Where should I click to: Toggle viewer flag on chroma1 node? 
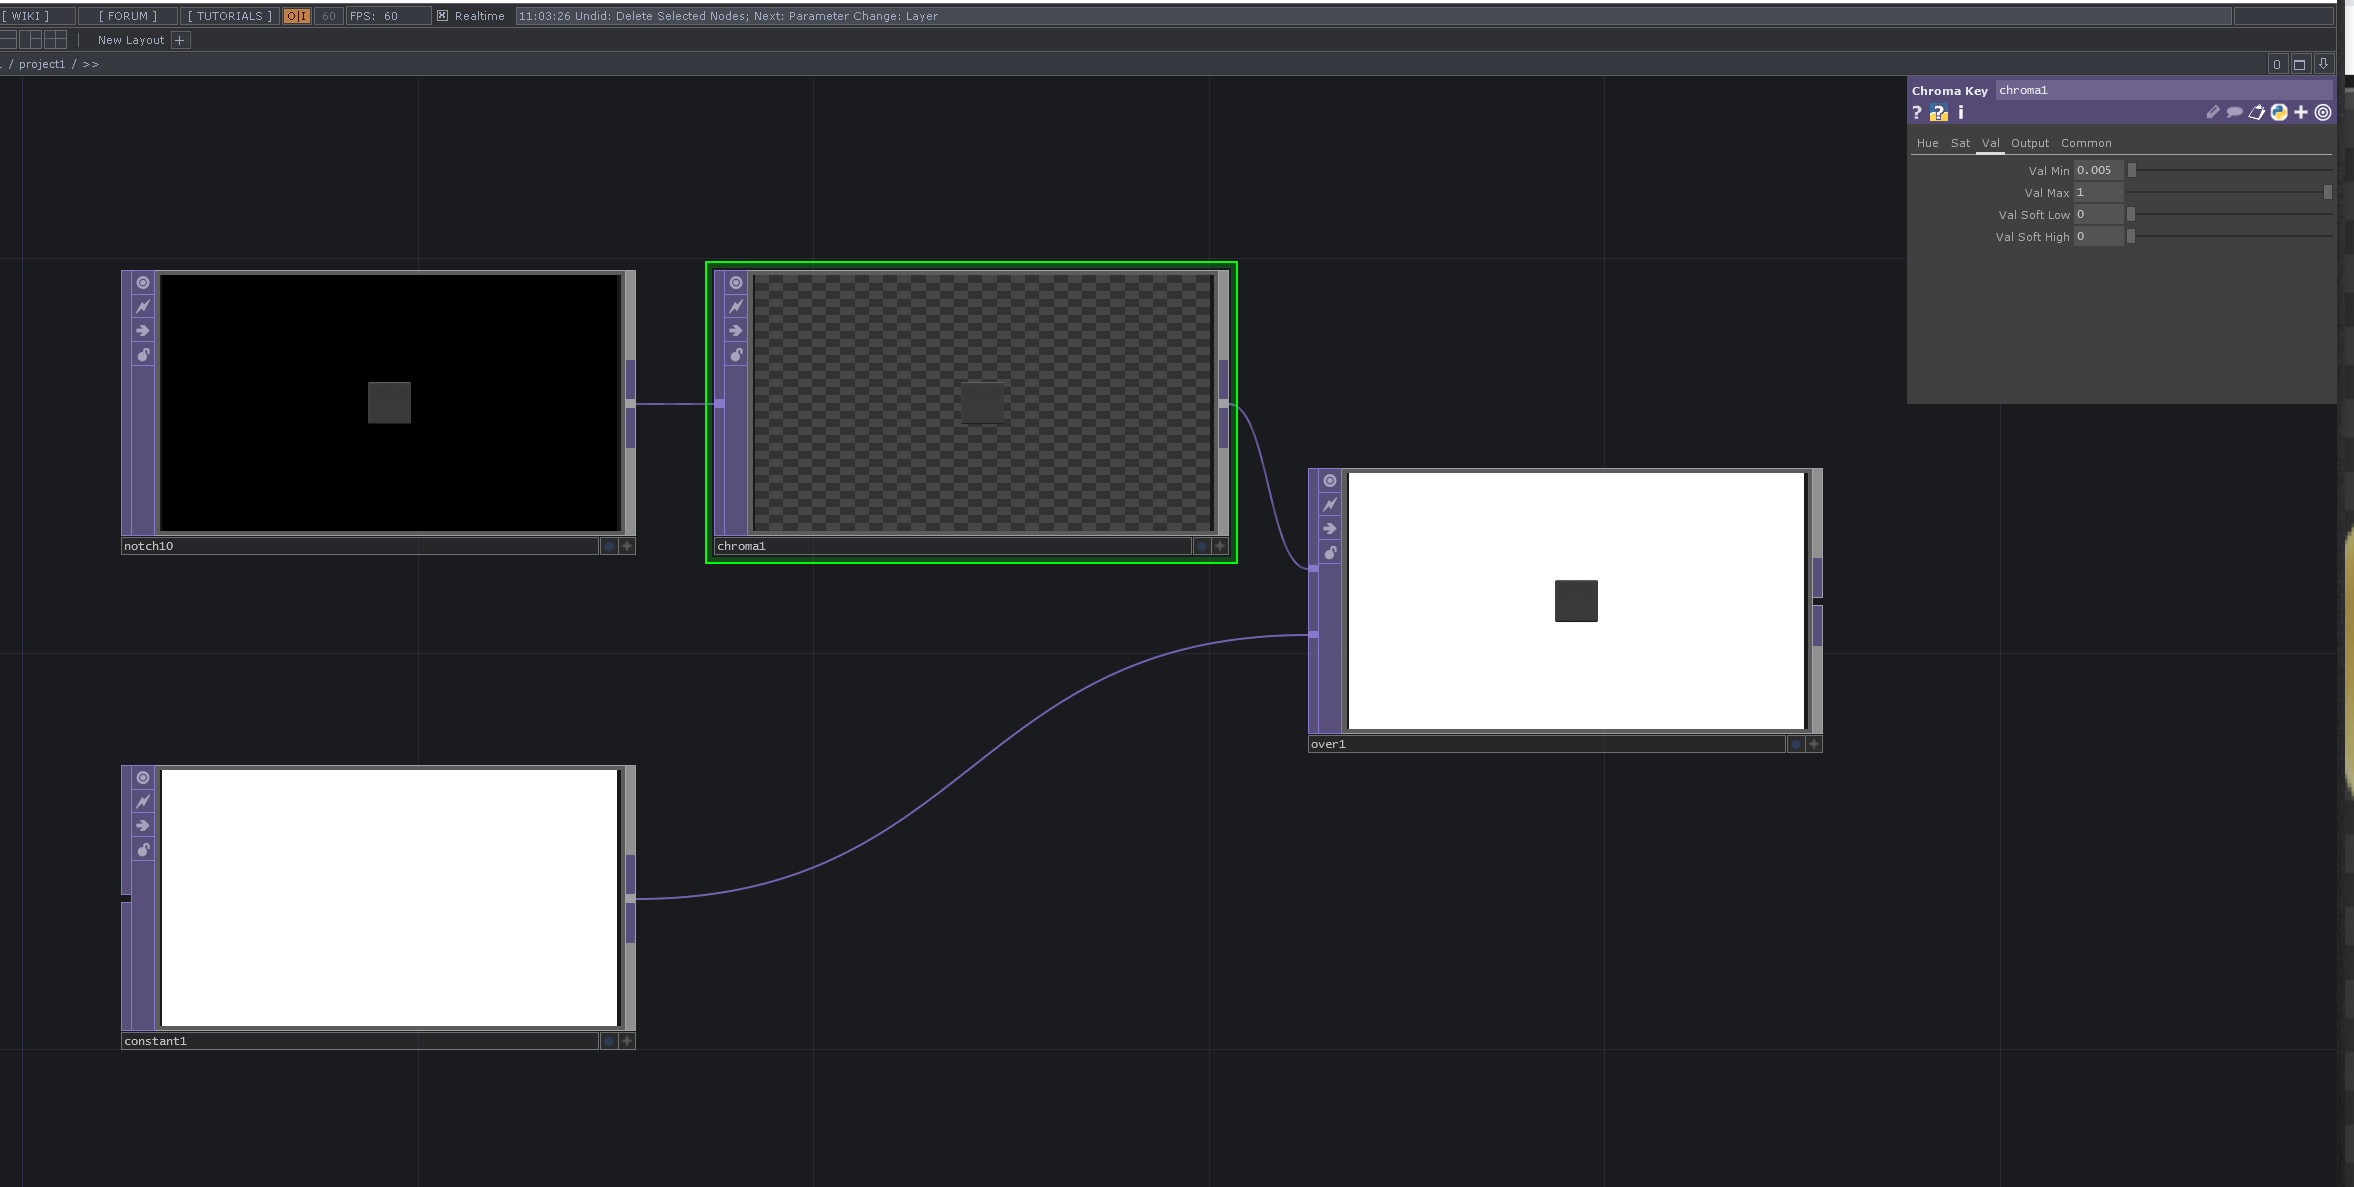(736, 283)
